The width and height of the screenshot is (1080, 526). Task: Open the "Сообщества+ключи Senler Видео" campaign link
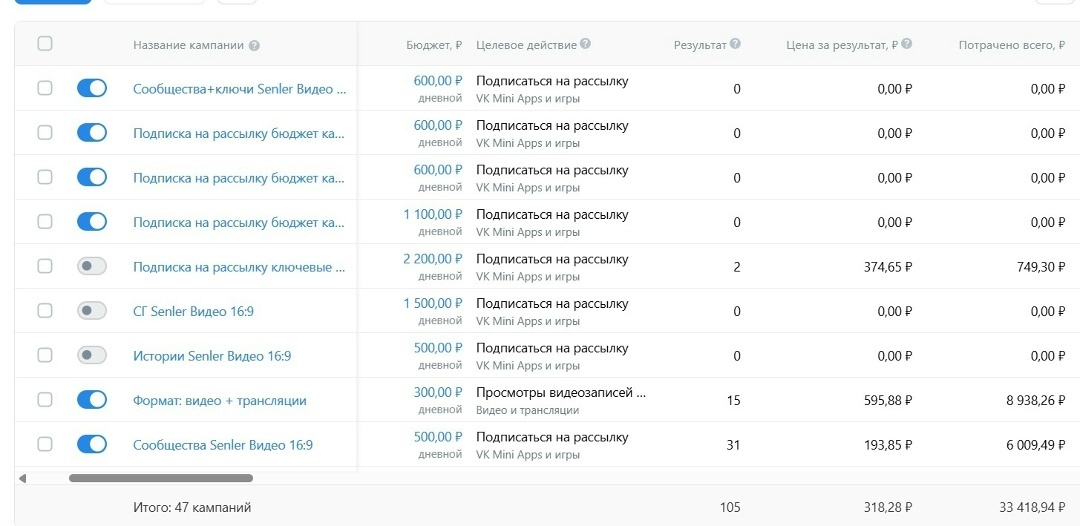click(239, 89)
